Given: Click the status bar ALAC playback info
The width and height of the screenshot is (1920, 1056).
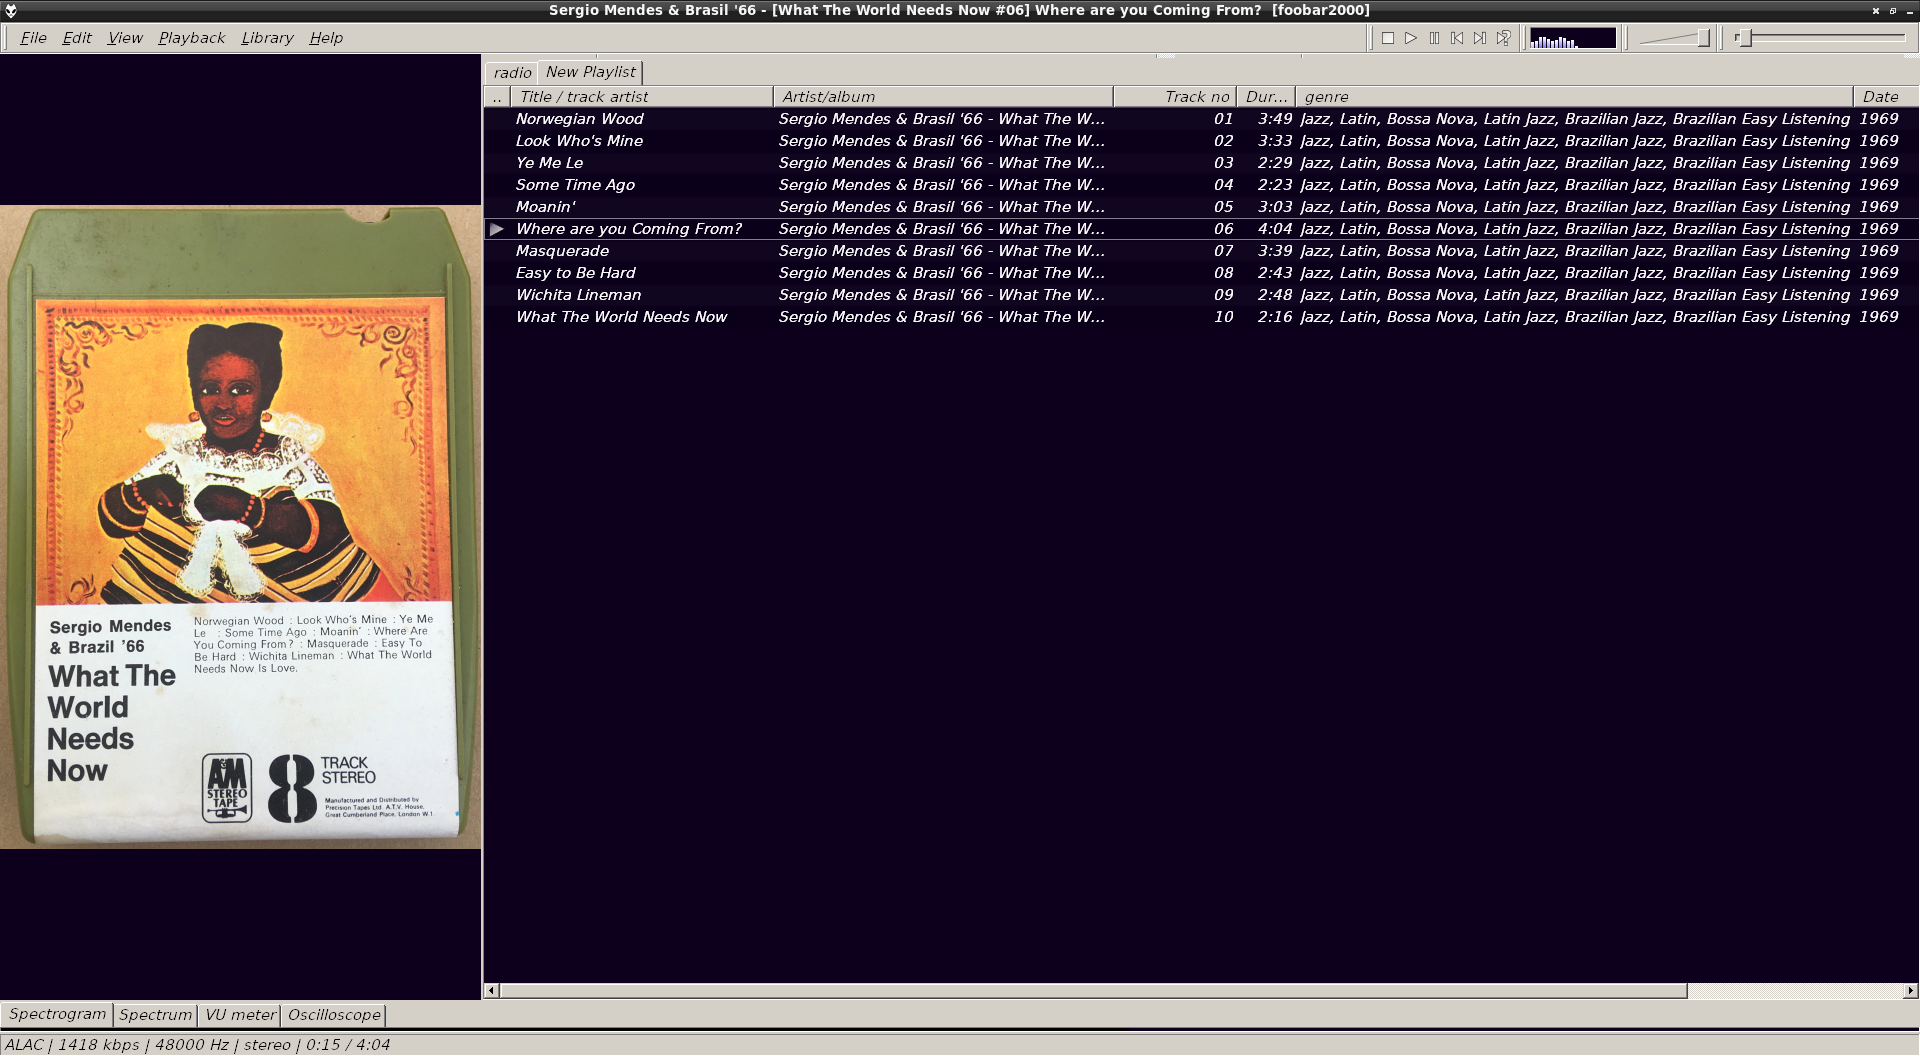Looking at the screenshot, I should 197,1045.
